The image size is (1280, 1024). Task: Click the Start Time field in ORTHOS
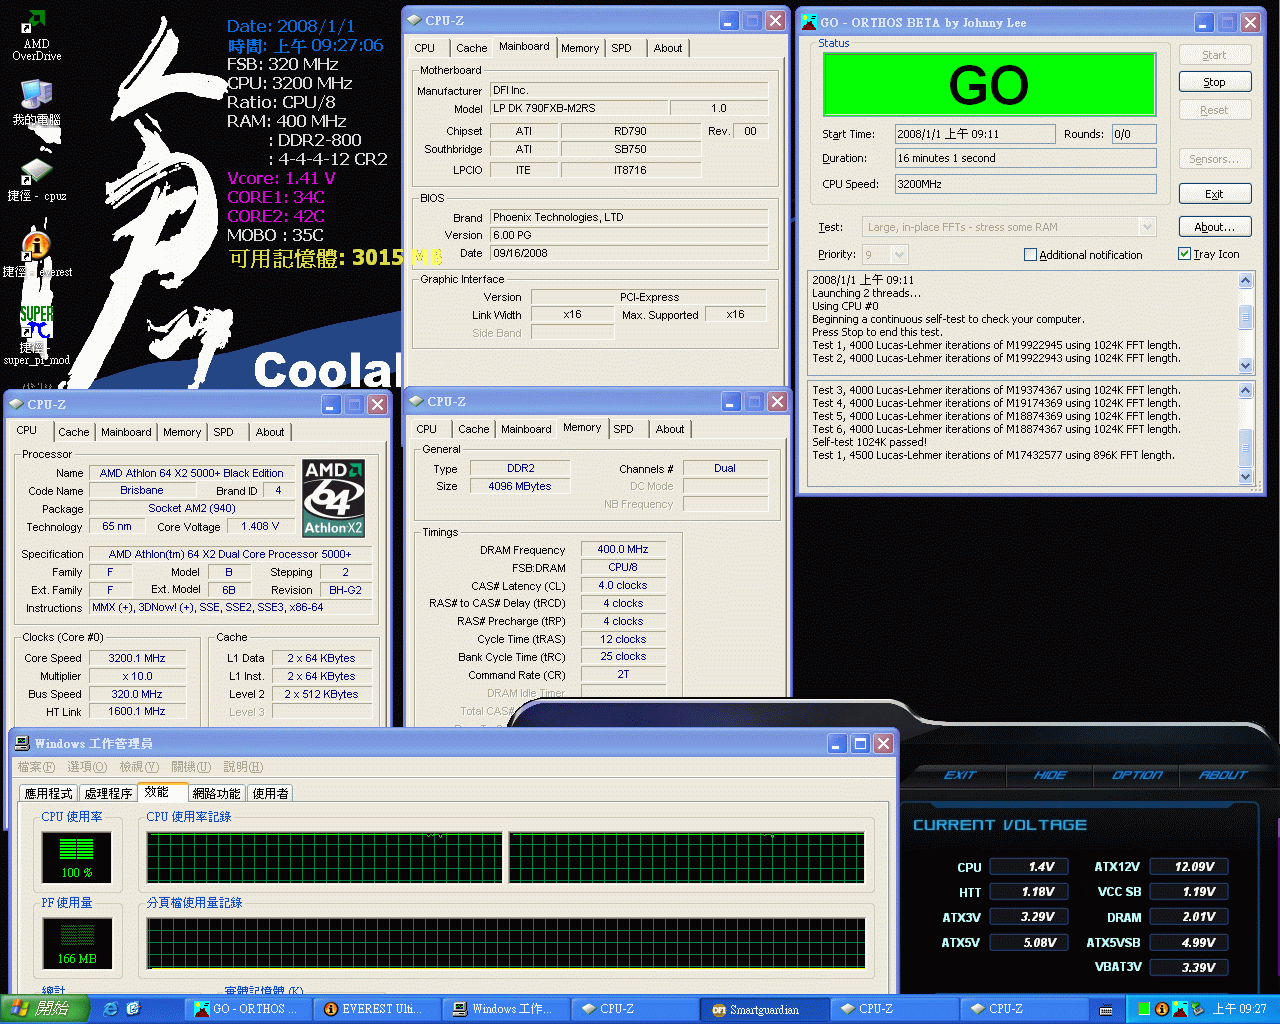pos(974,134)
